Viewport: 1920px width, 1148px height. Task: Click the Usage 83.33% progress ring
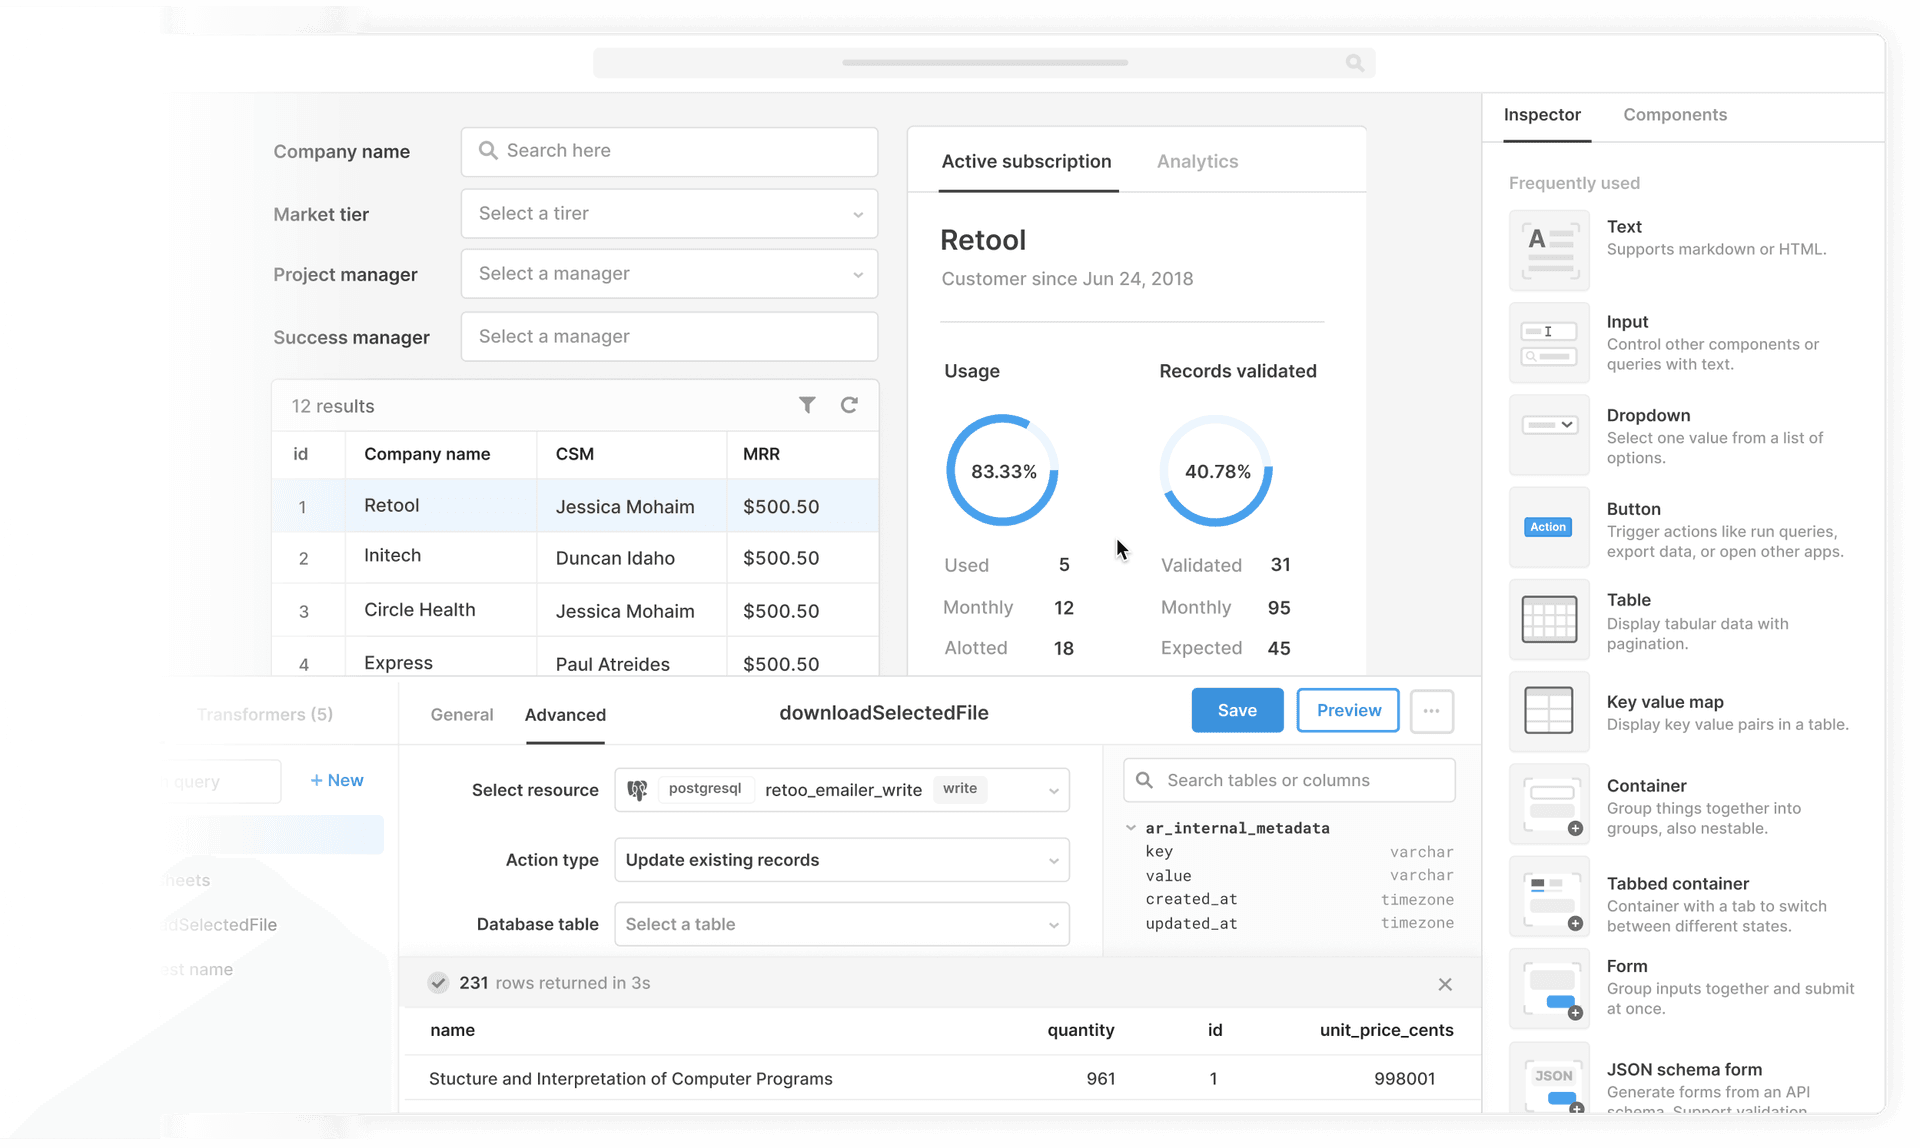[x=1003, y=471]
